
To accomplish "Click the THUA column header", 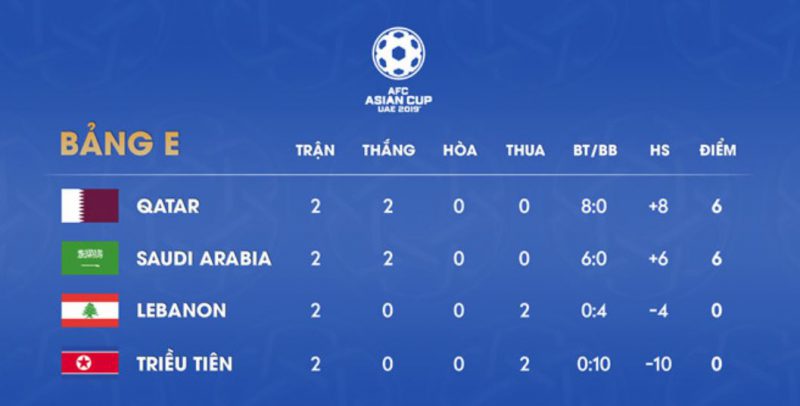I will coord(526,150).
